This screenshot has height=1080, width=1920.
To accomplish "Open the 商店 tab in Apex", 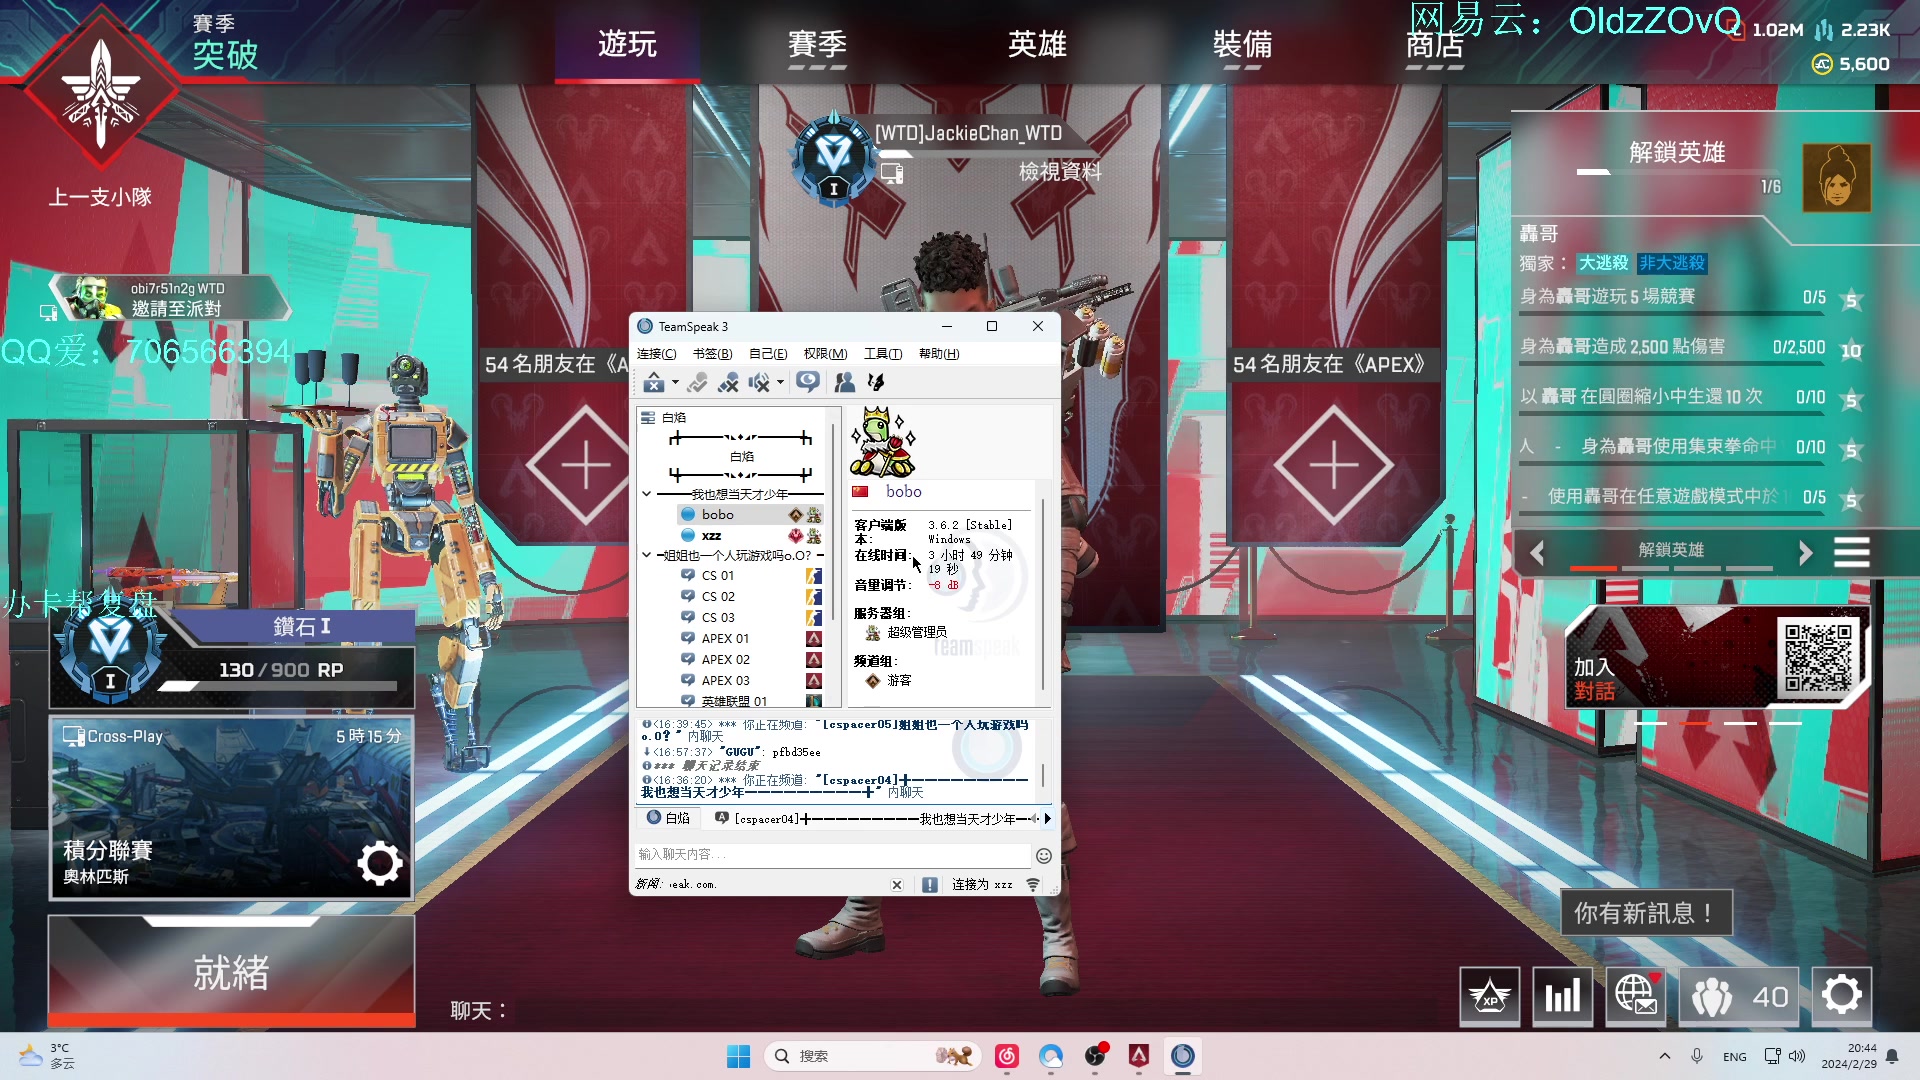I will click(x=1435, y=46).
